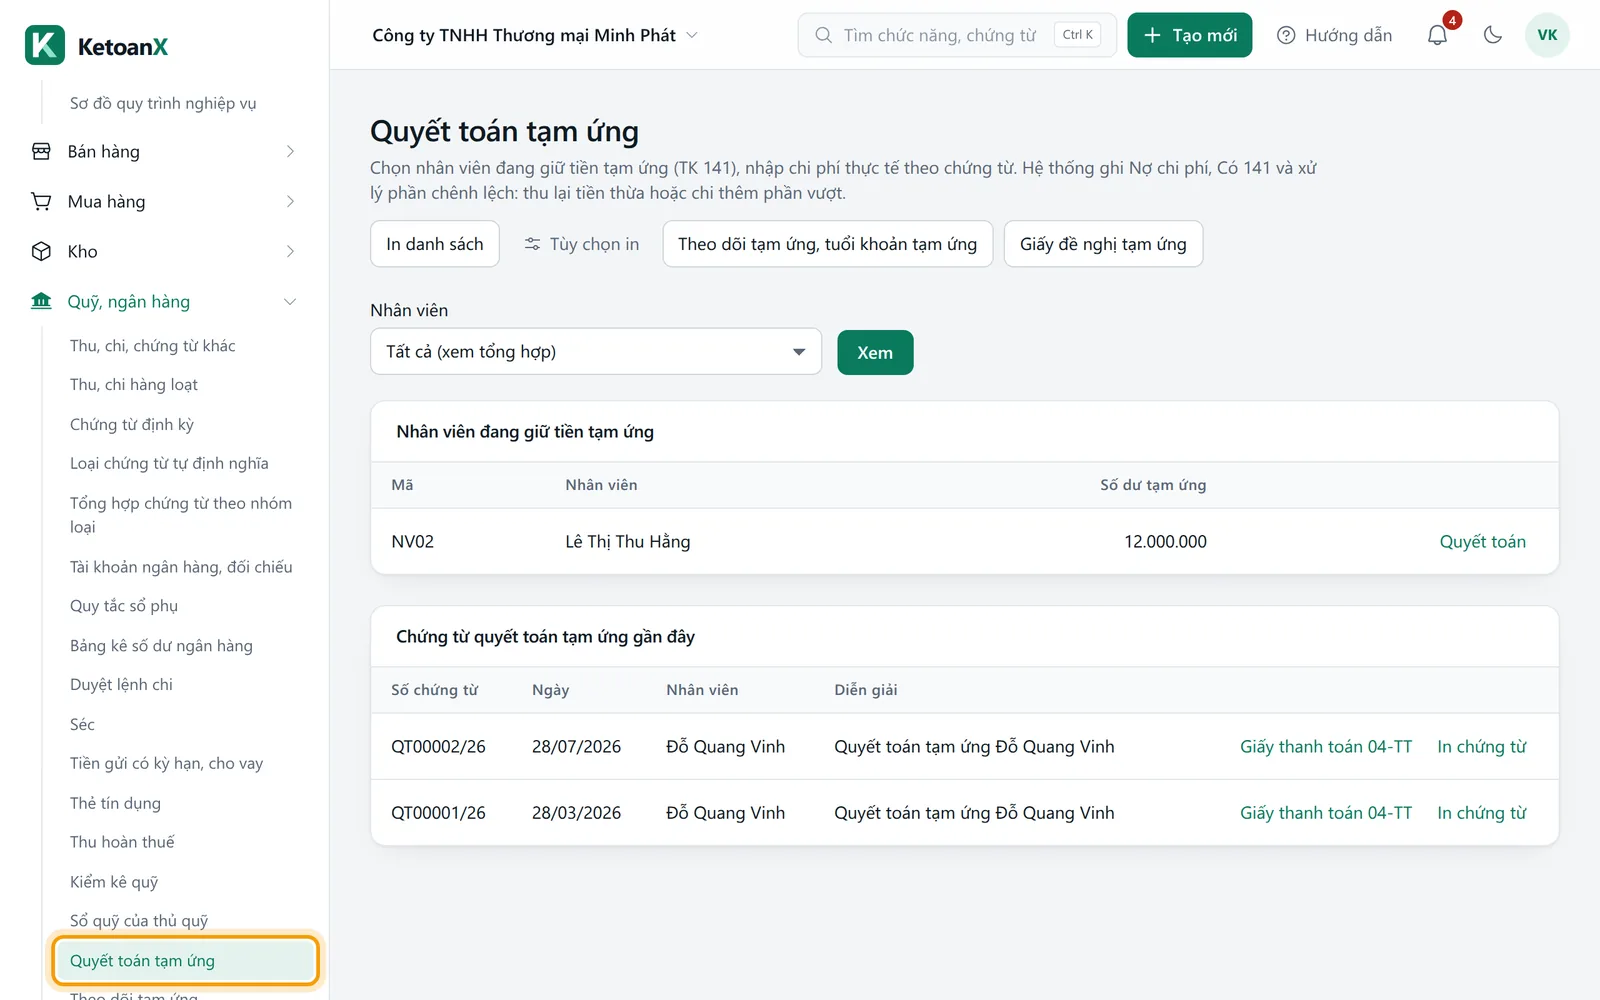The image size is (1600, 1000).
Task: Click the KetoanX logo icon
Action: pyautogui.click(x=45, y=46)
